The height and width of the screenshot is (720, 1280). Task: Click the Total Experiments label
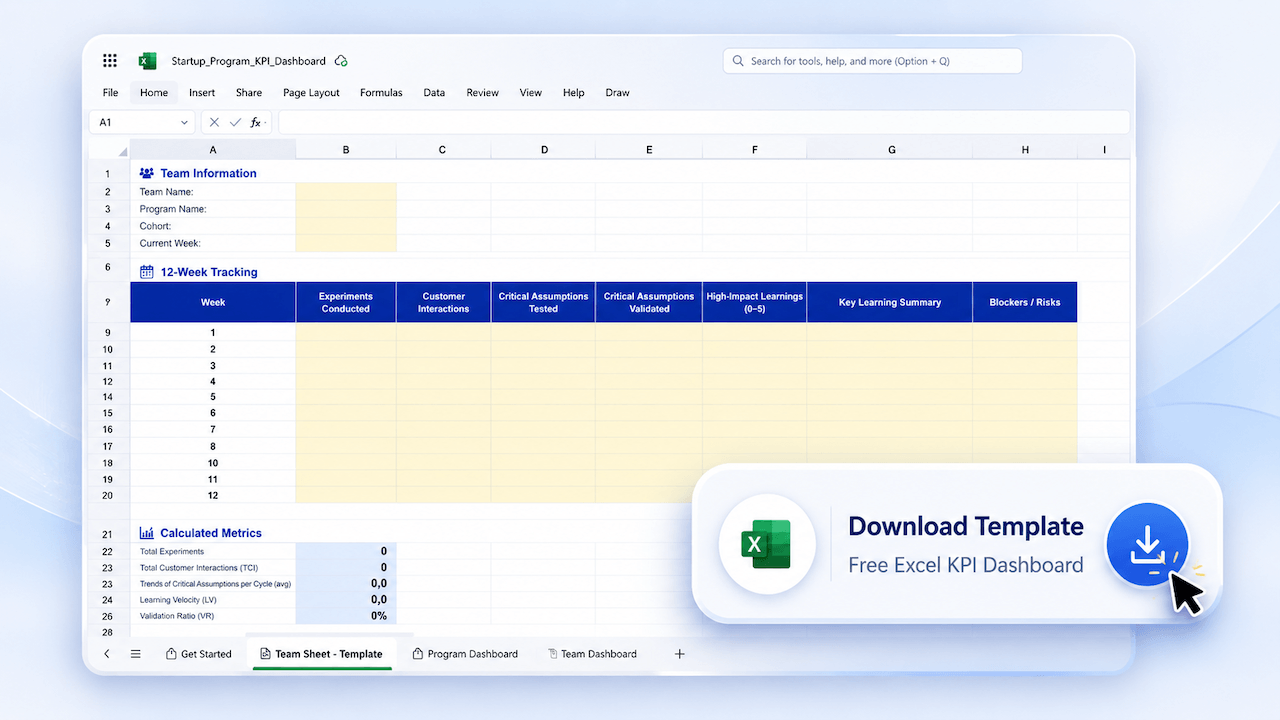coord(172,551)
